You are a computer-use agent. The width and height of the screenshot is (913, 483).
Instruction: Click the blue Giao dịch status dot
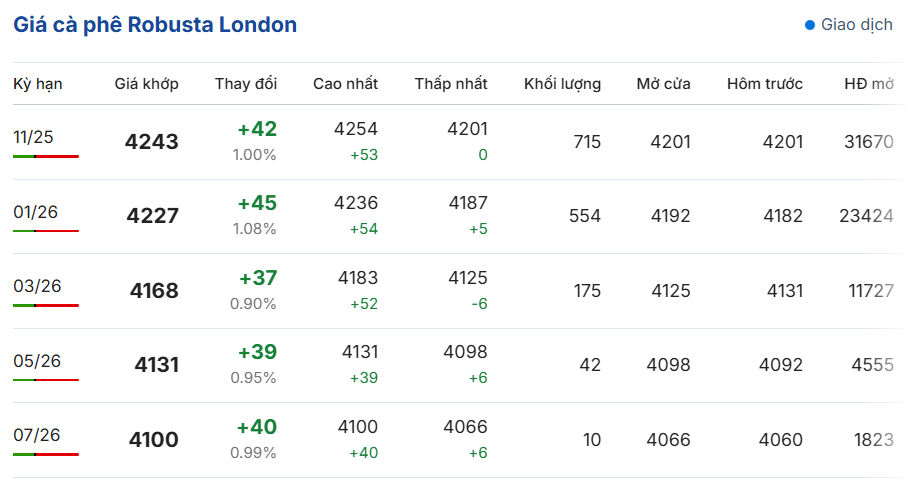click(809, 25)
